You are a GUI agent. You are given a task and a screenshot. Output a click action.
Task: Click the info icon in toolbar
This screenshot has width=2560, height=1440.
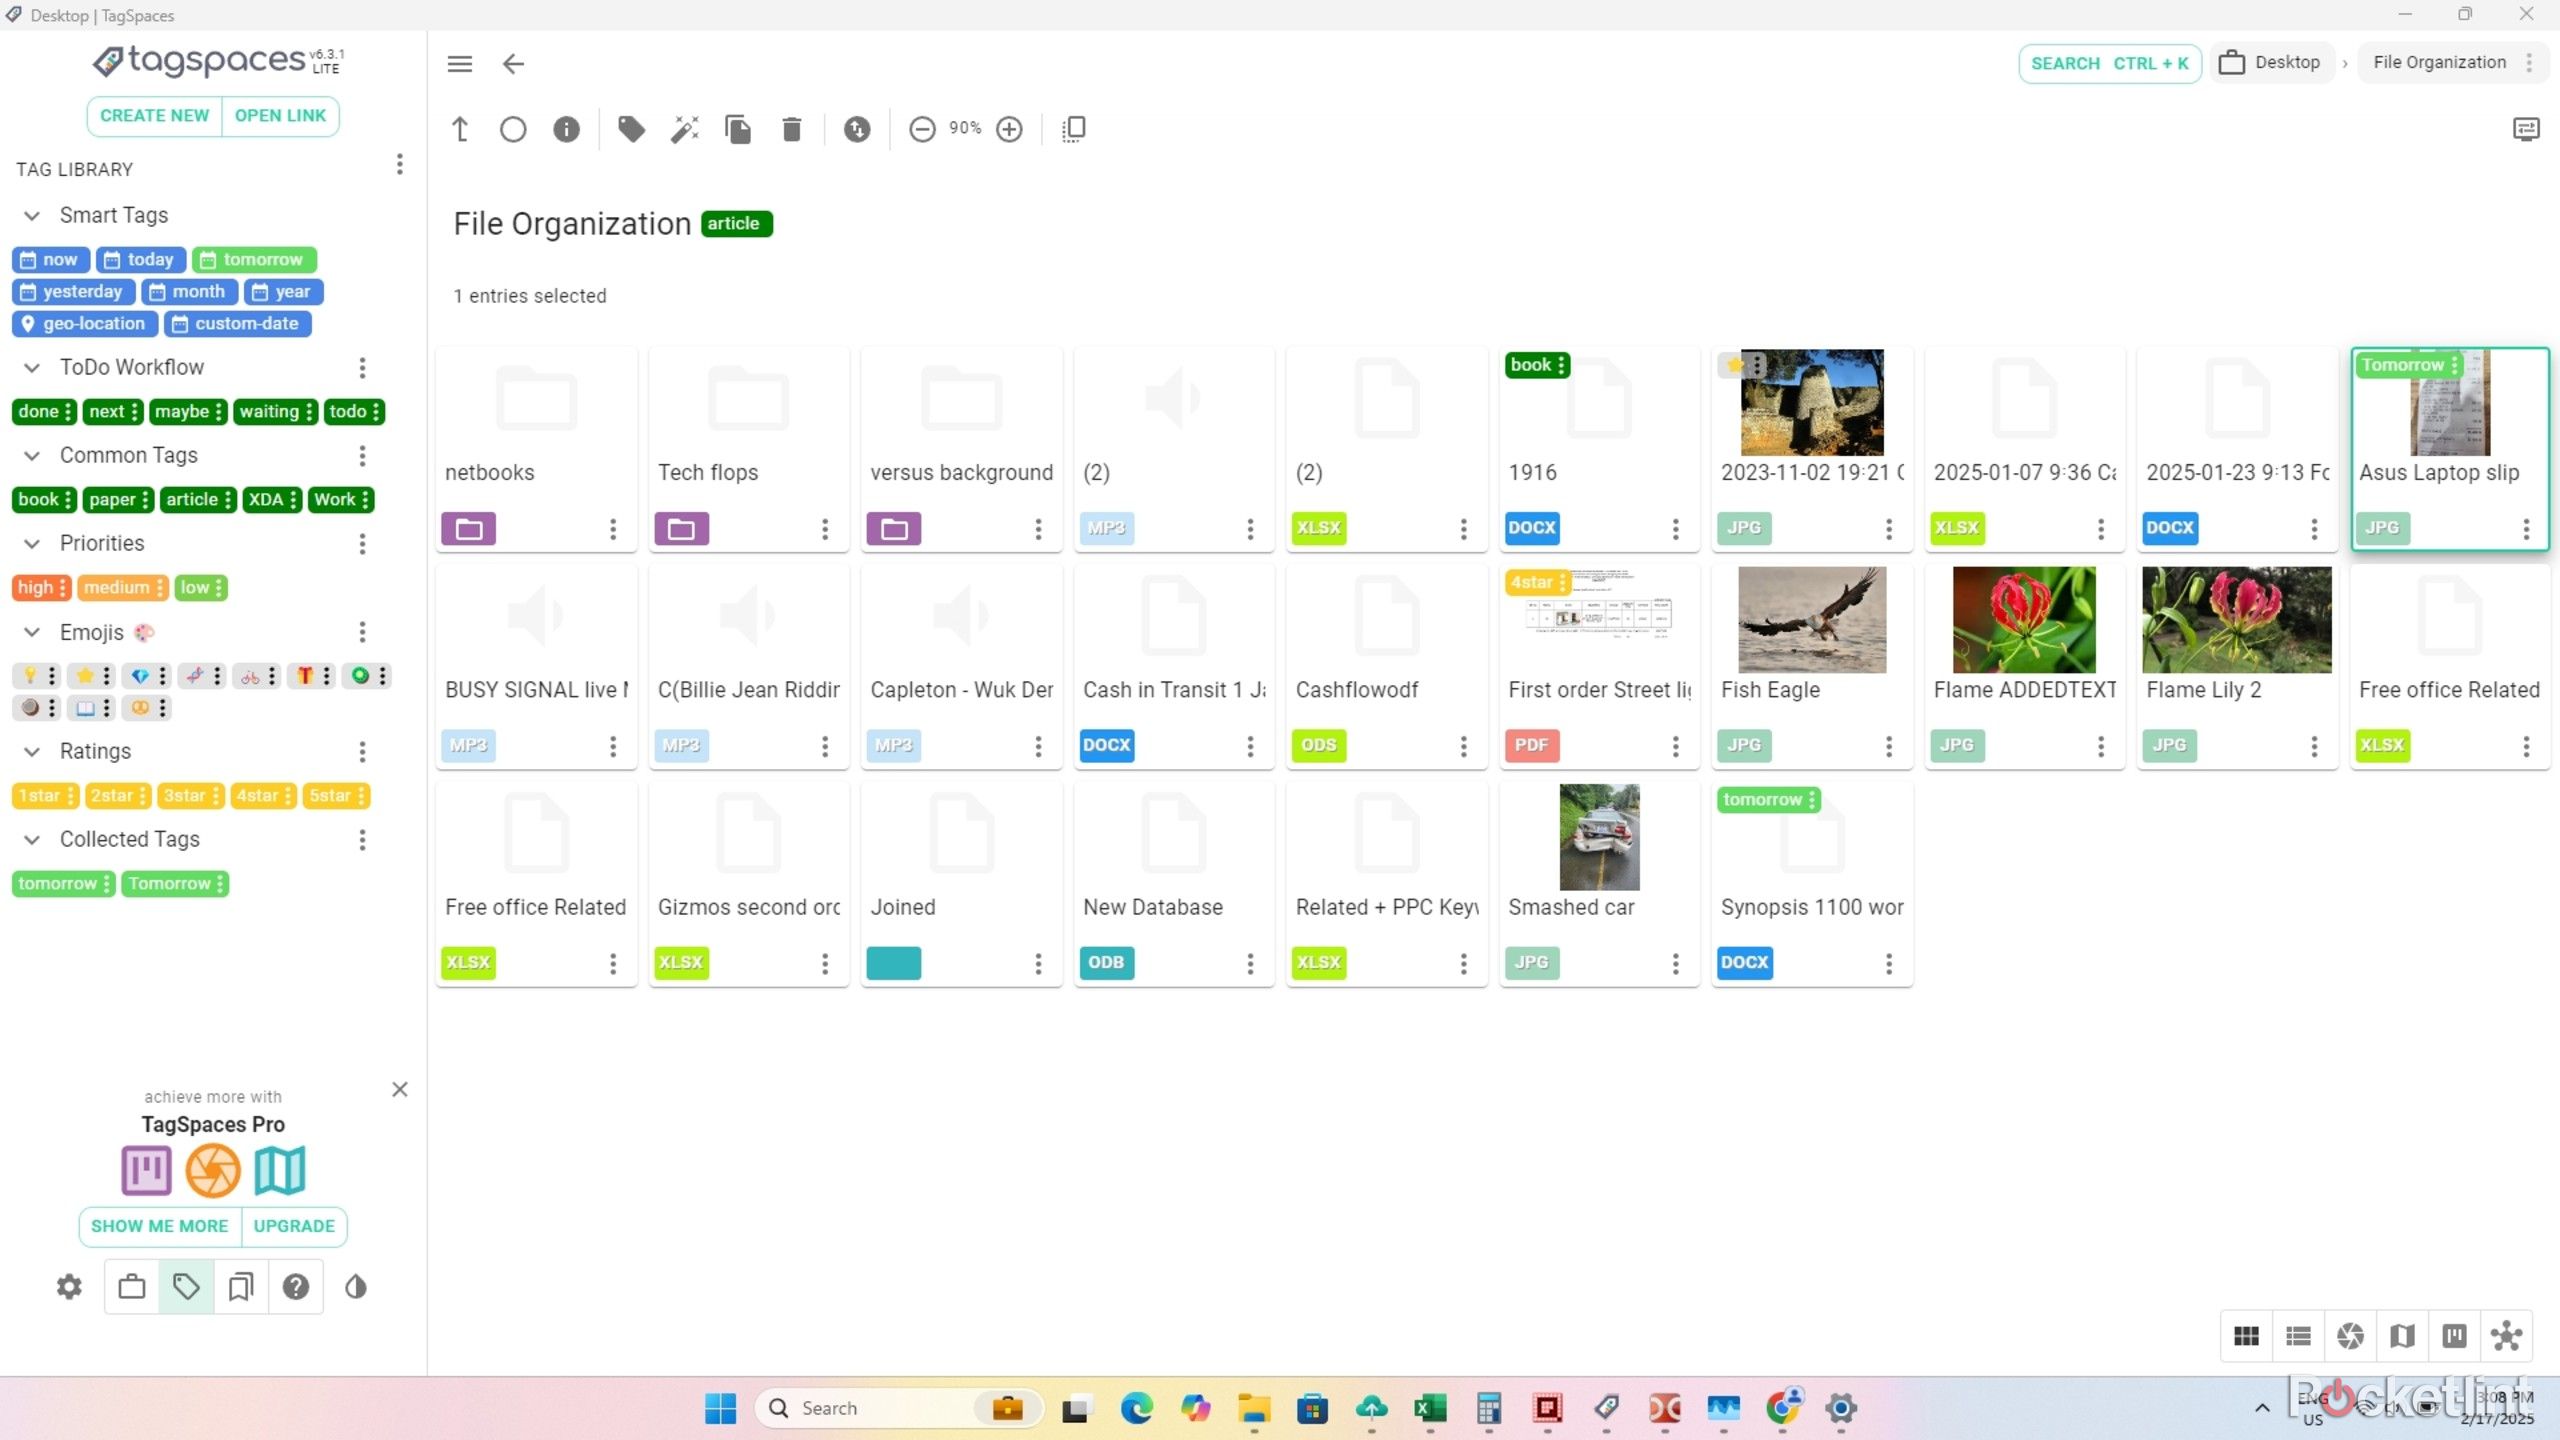click(566, 128)
